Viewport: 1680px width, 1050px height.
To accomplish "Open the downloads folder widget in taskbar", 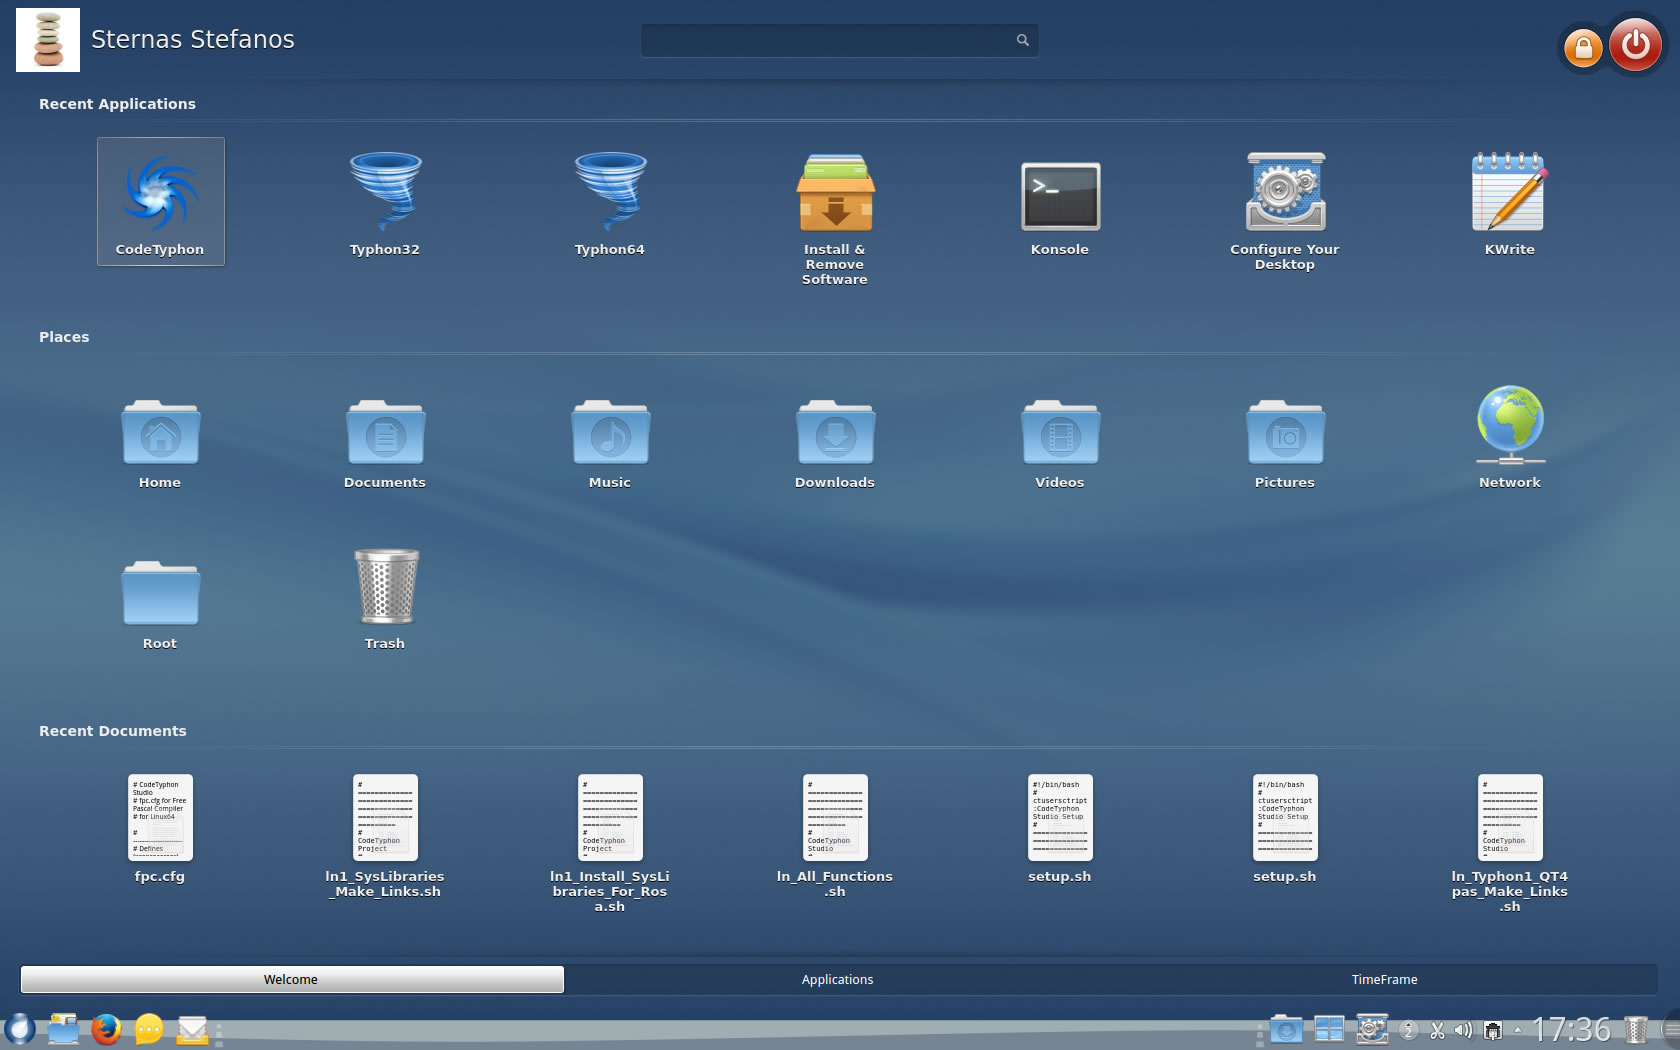I will click(1286, 1029).
